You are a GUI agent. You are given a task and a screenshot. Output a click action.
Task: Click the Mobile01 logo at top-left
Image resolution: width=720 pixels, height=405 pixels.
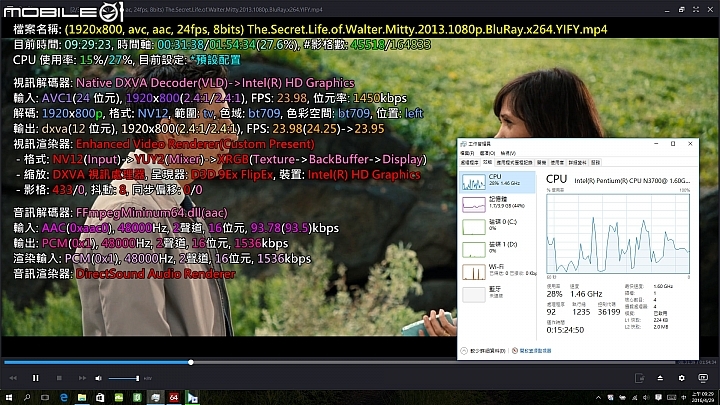(x=63, y=11)
